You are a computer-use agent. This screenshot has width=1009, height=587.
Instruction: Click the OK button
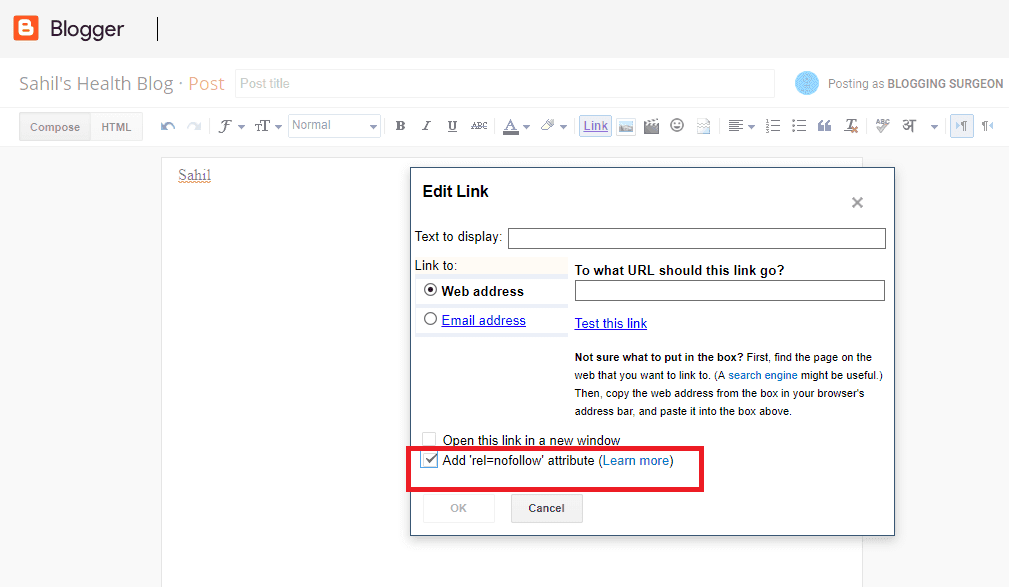(x=459, y=508)
